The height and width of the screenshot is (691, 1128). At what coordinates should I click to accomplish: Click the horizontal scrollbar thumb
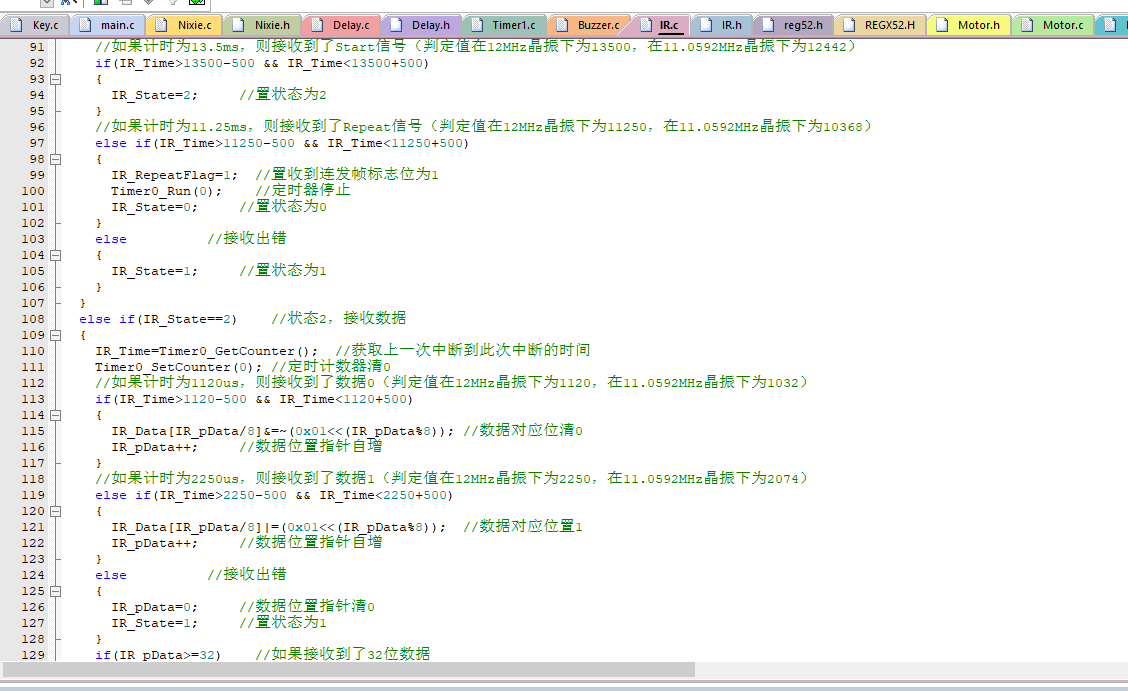tap(349, 669)
